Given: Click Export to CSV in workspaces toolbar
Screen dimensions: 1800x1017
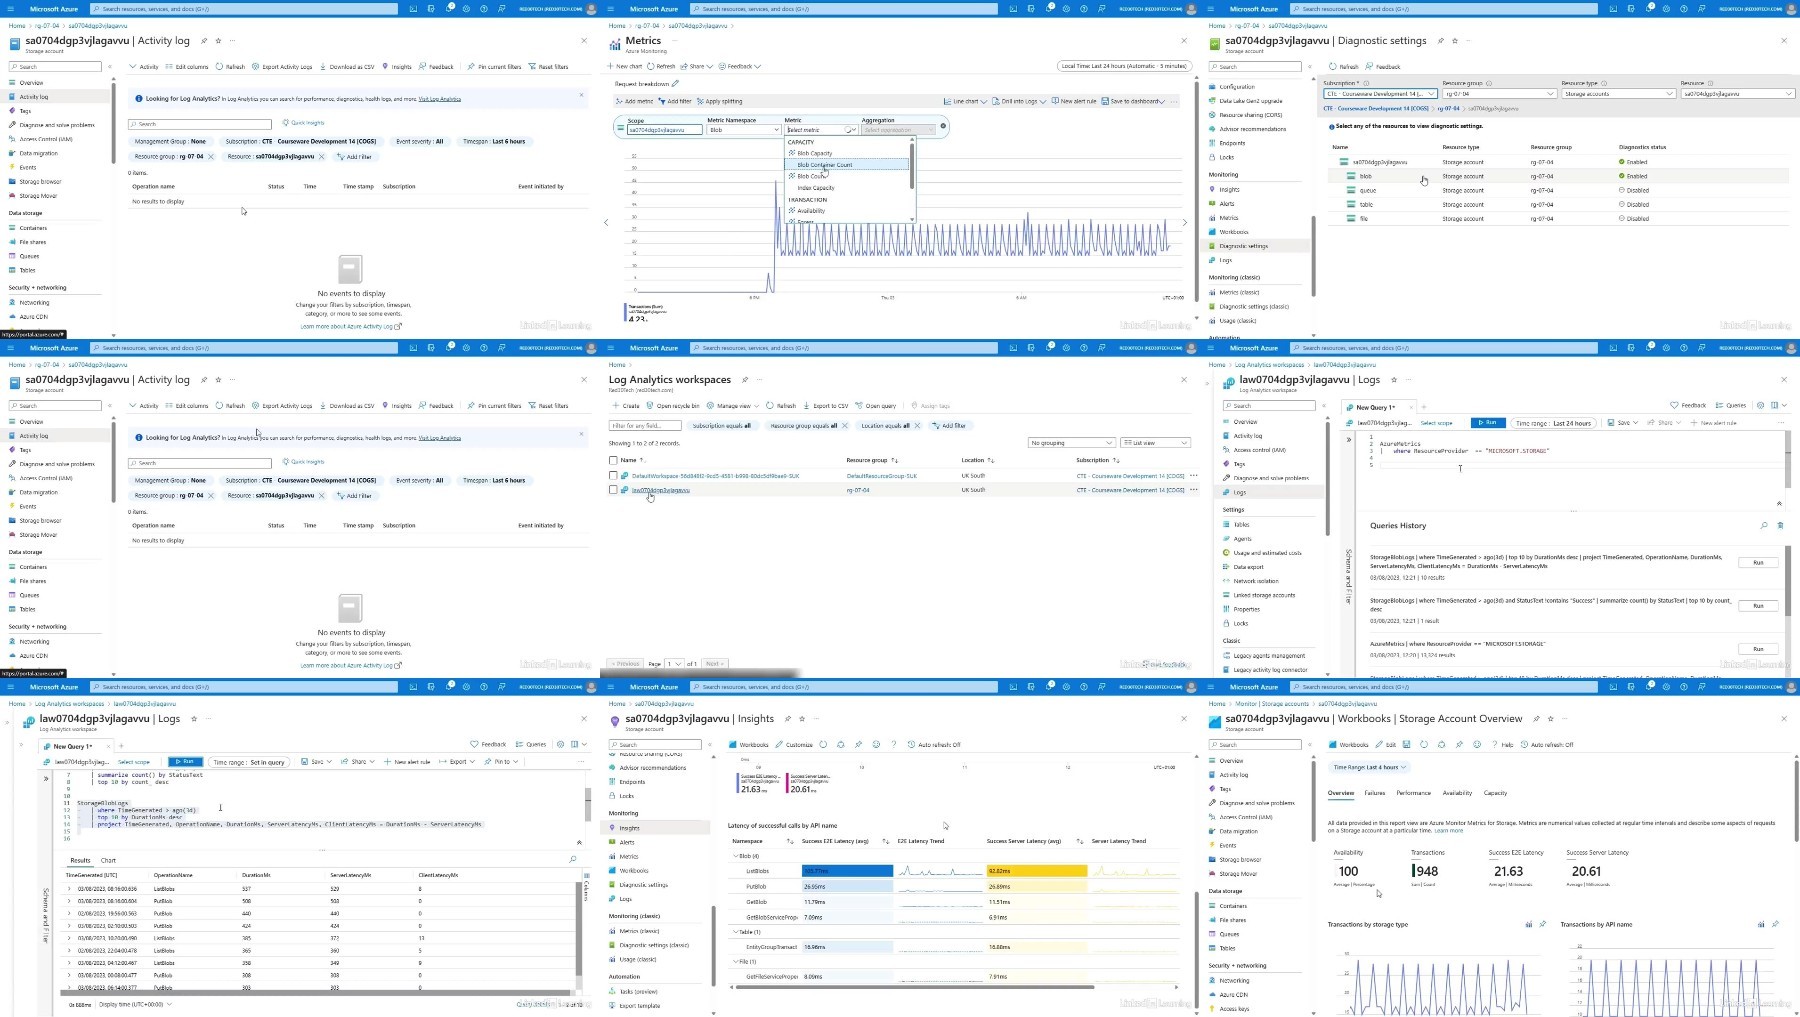Looking at the screenshot, I should pyautogui.click(x=826, y=406).
